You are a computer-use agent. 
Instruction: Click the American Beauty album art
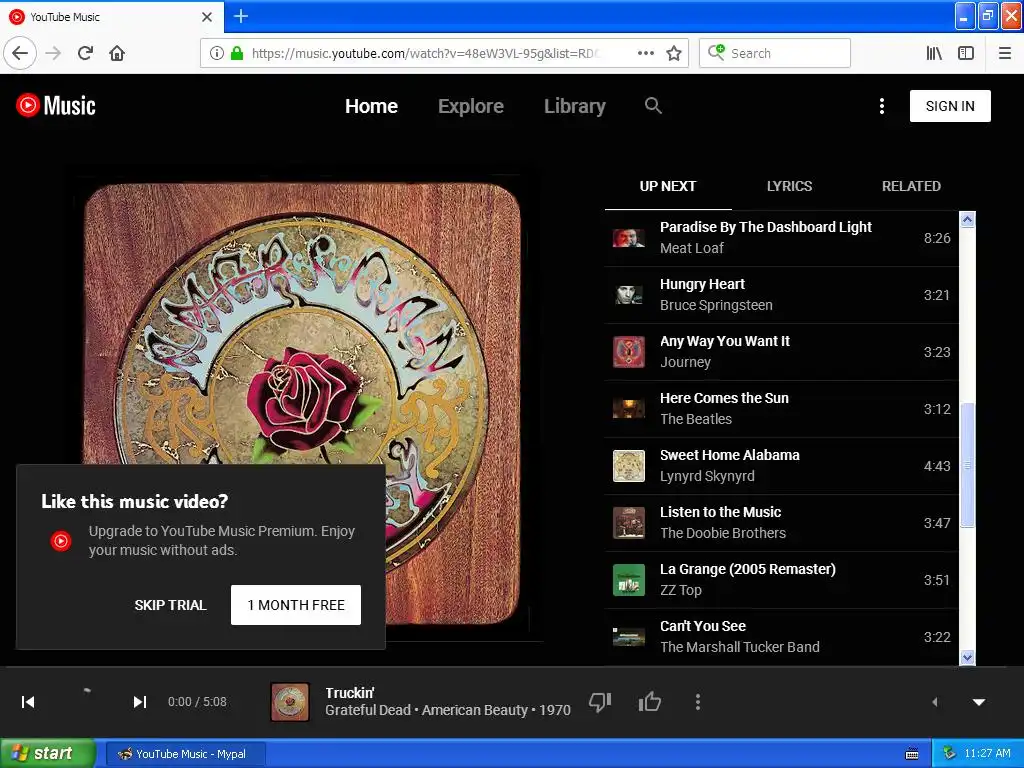pos(302,404)
